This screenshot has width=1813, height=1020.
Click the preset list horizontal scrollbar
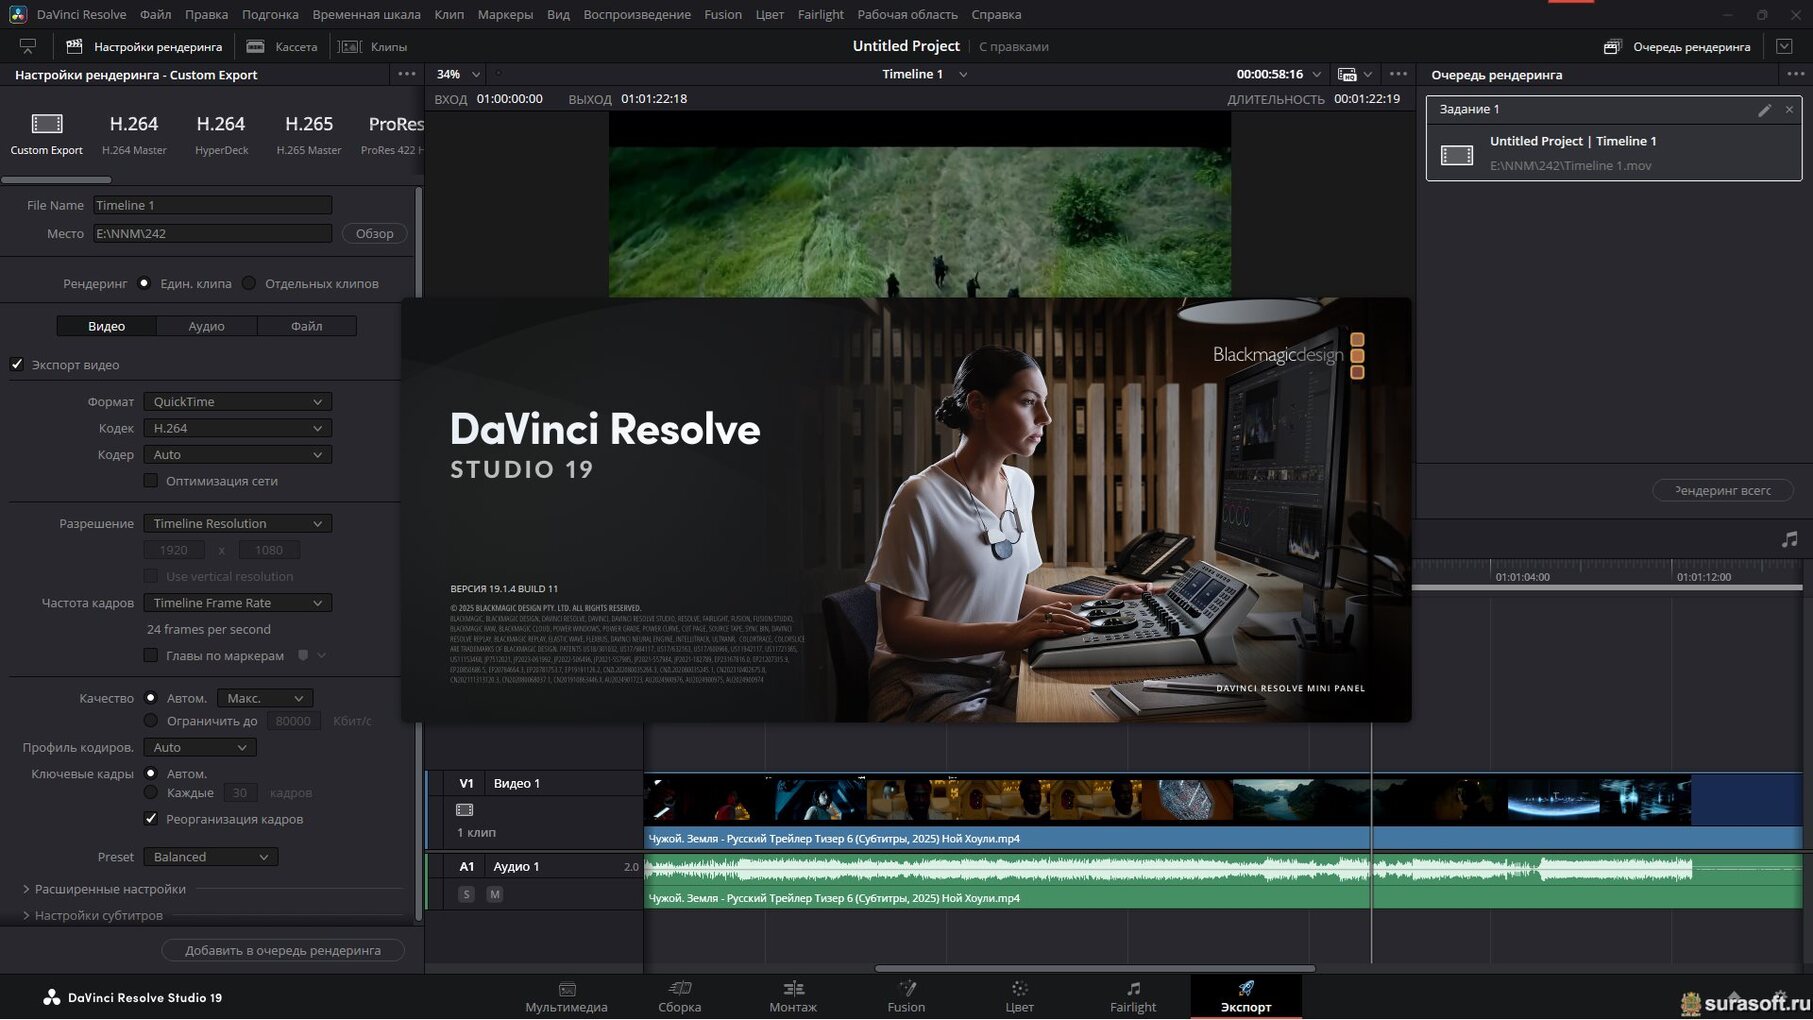click(56, 180)
